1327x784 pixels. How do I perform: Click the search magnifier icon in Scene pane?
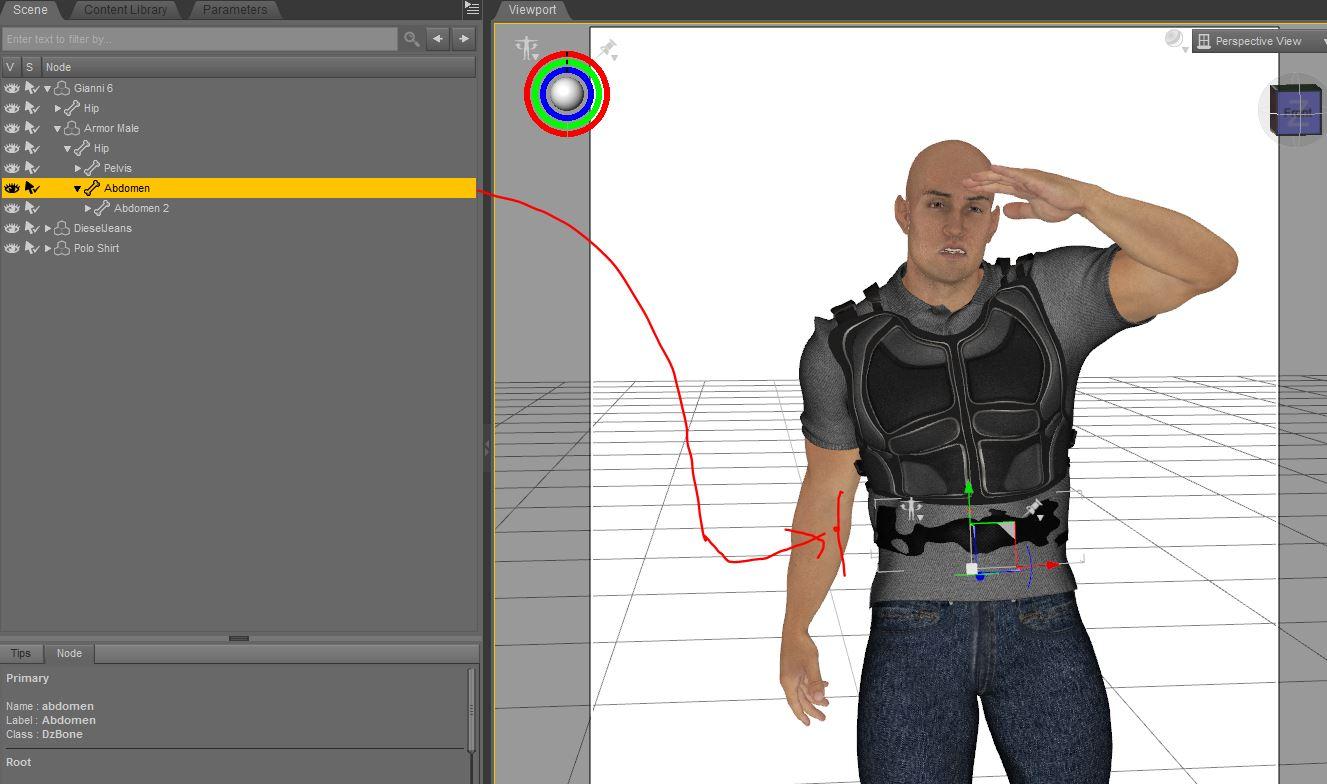411,39
